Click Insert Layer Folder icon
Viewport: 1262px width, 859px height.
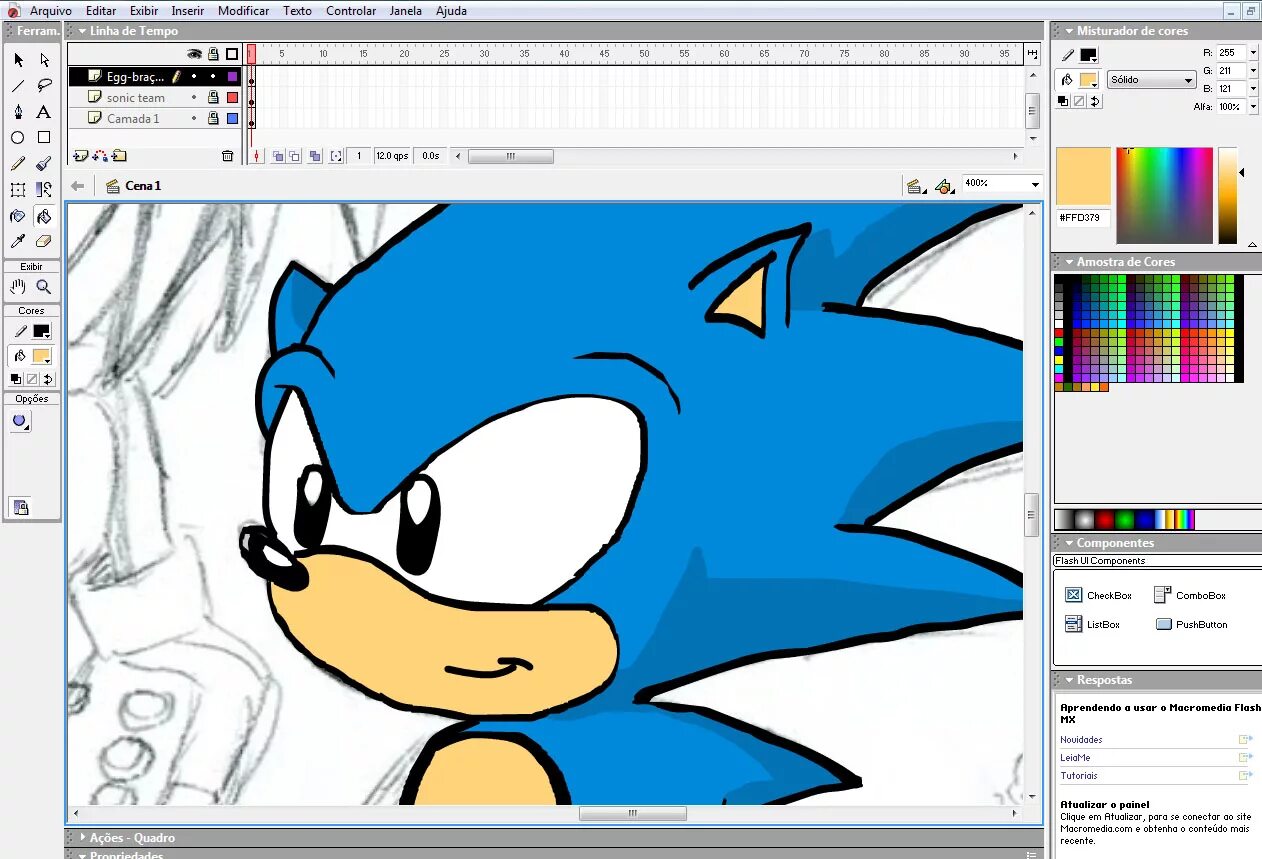coord(119,156)
